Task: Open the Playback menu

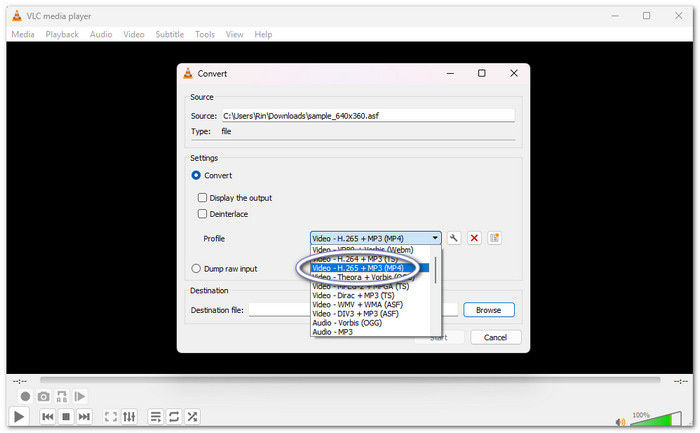Action: click(62, 34)
